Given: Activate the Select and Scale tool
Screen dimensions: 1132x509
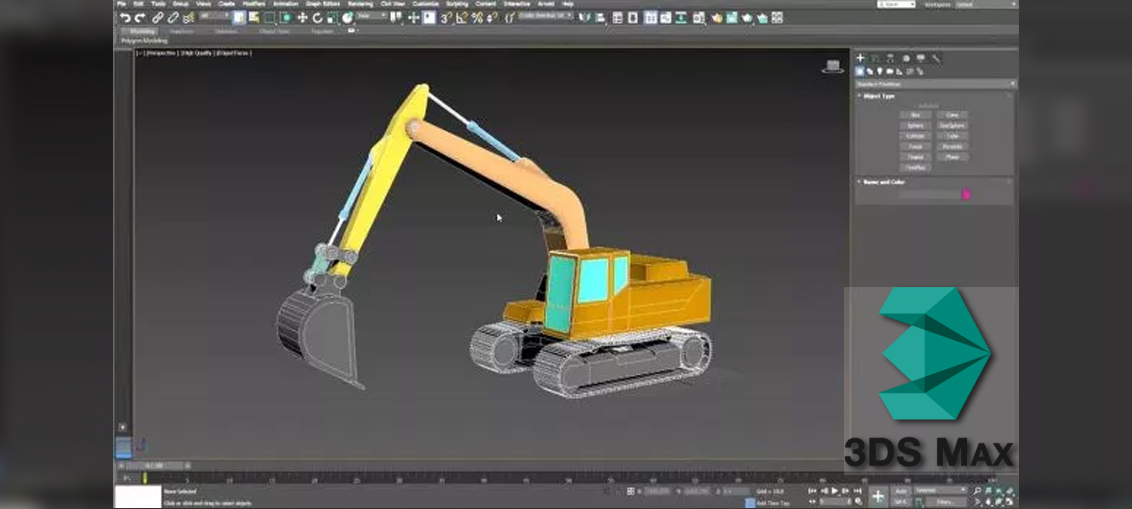Looking at the screenshot, I should [x=331, y=18].
